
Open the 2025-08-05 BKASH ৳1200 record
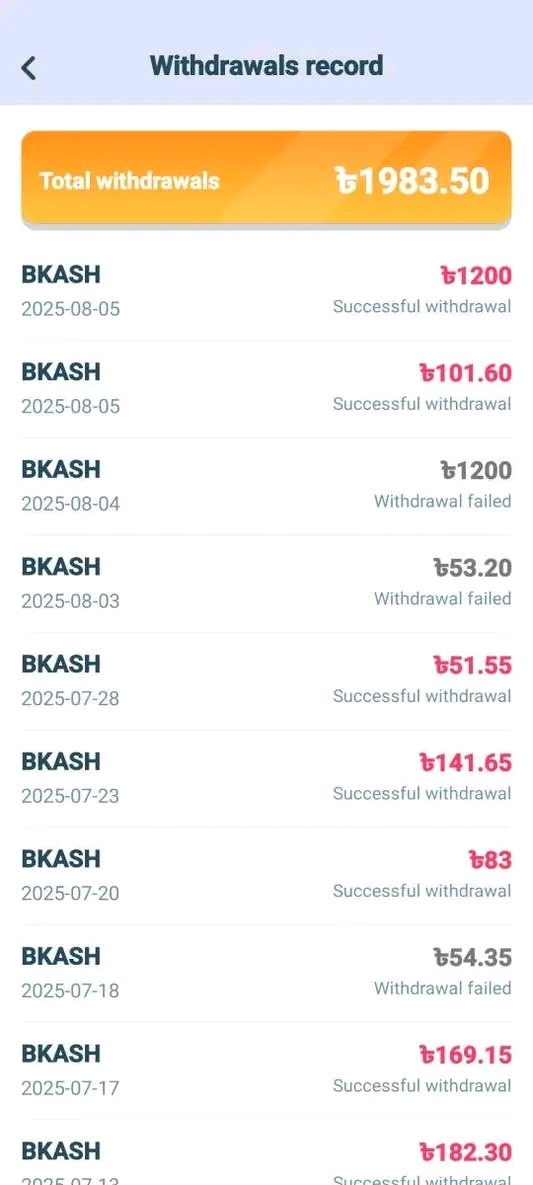tap(266, 292)
